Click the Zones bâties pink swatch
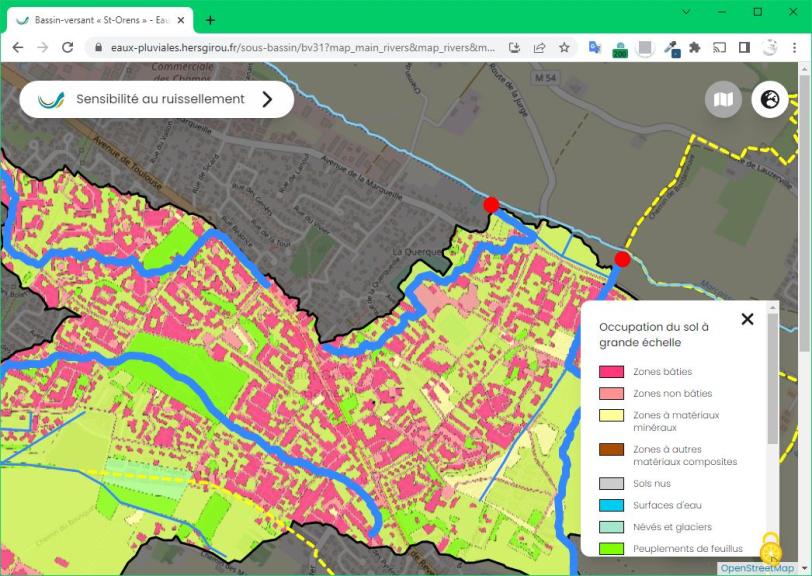 [611, 372]
